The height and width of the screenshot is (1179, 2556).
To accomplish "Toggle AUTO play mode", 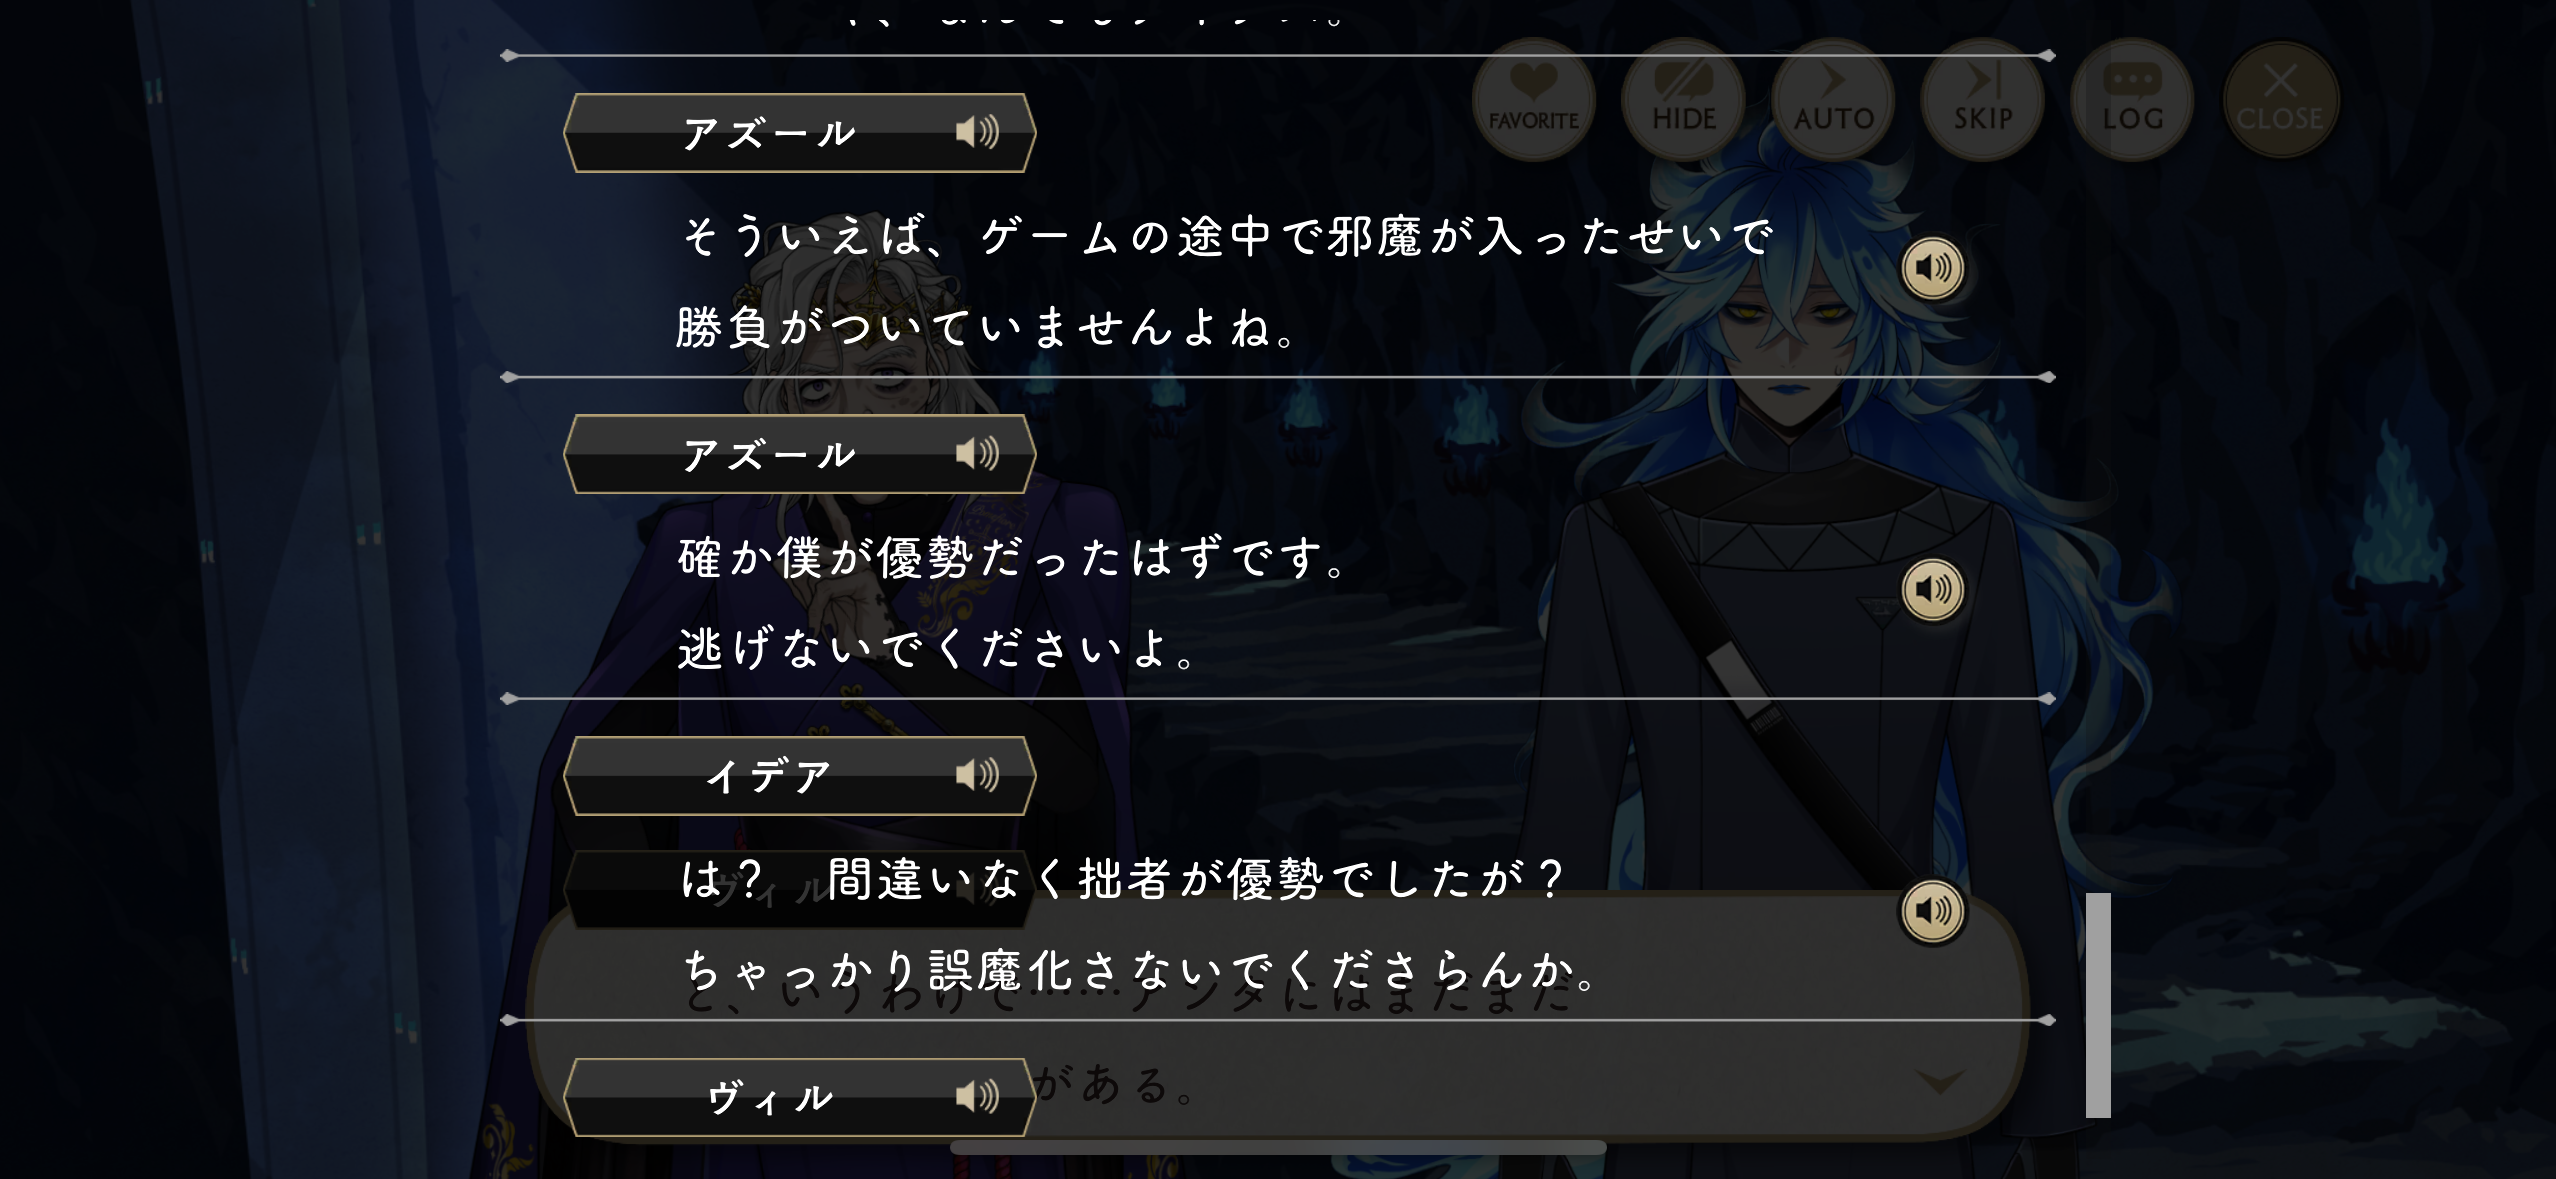I will coord(1834,99).
